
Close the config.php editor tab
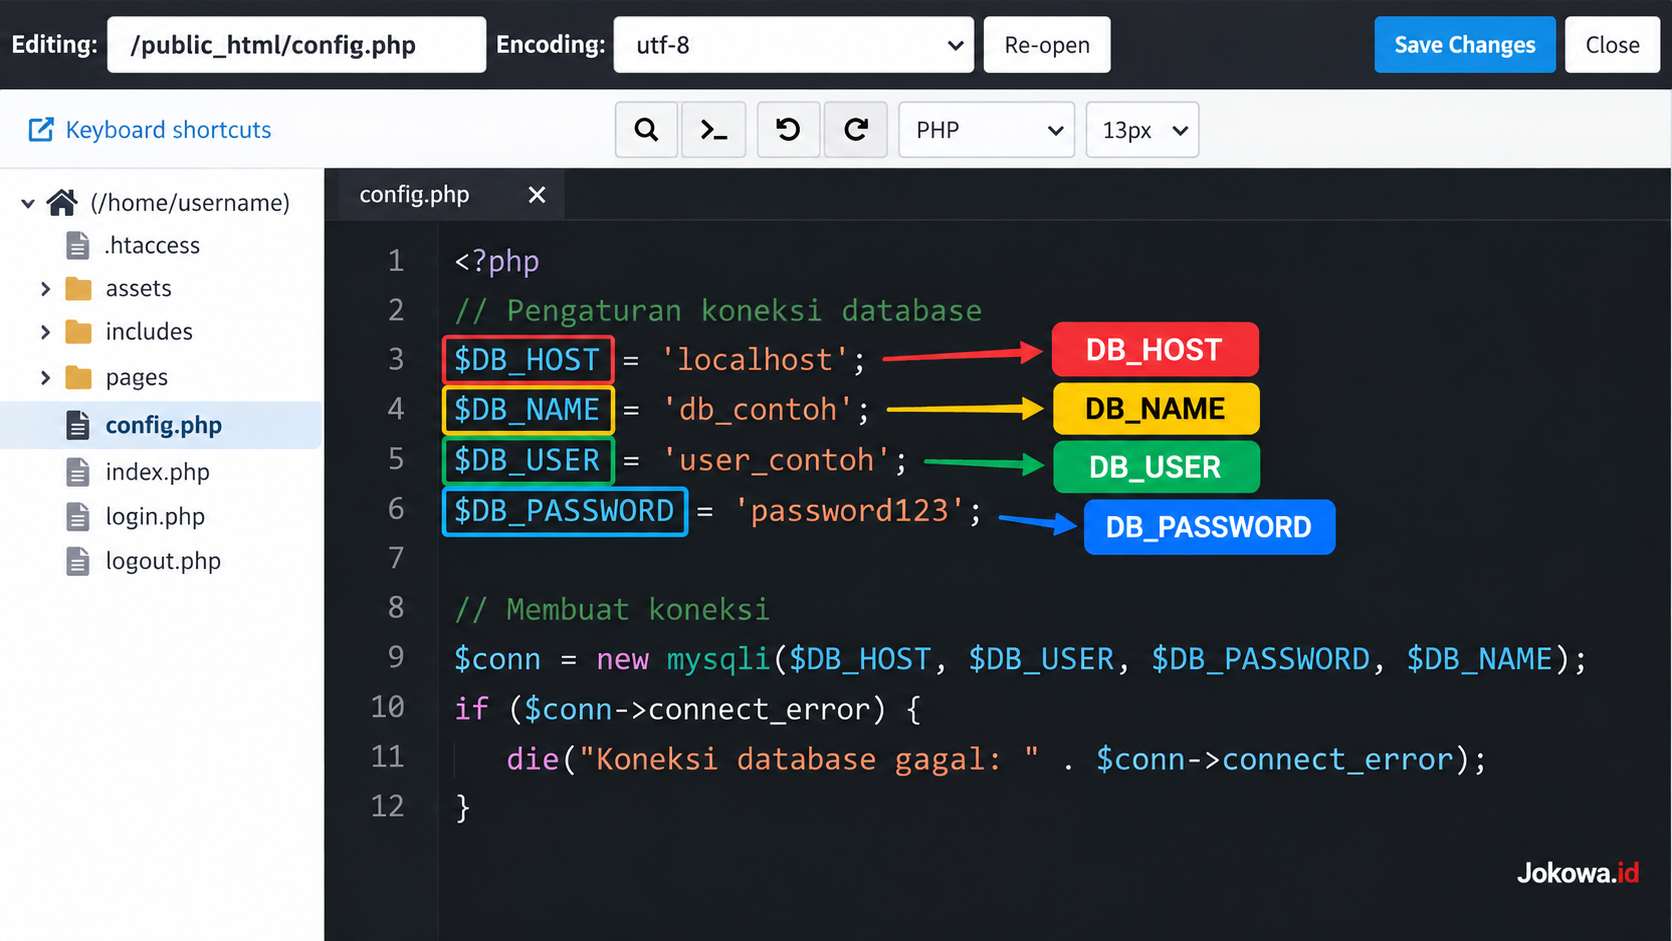[537, 195]
